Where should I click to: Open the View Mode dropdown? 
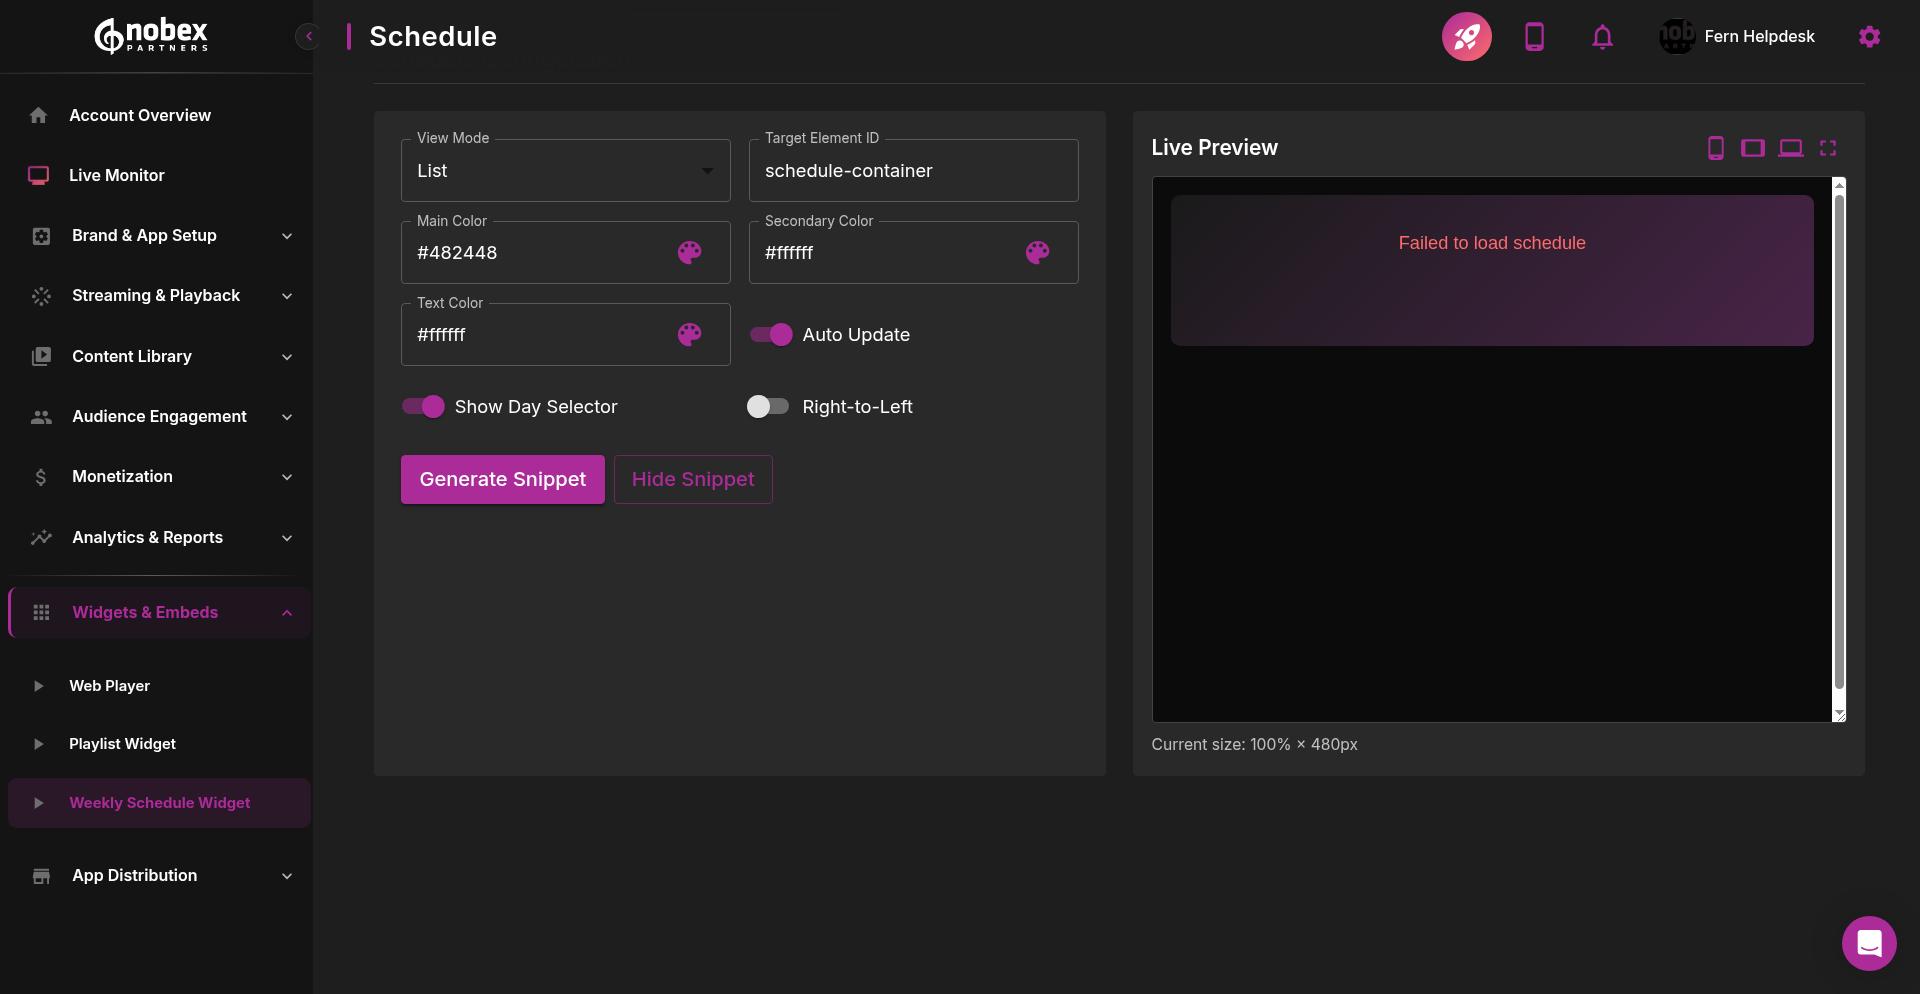point(565,170)
